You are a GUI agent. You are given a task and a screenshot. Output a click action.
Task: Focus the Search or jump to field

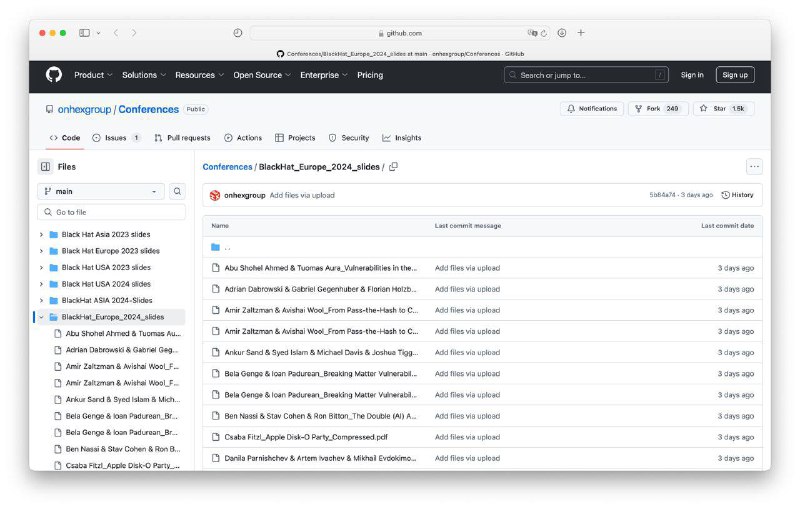pyautogui.click(x=586, y=75)
